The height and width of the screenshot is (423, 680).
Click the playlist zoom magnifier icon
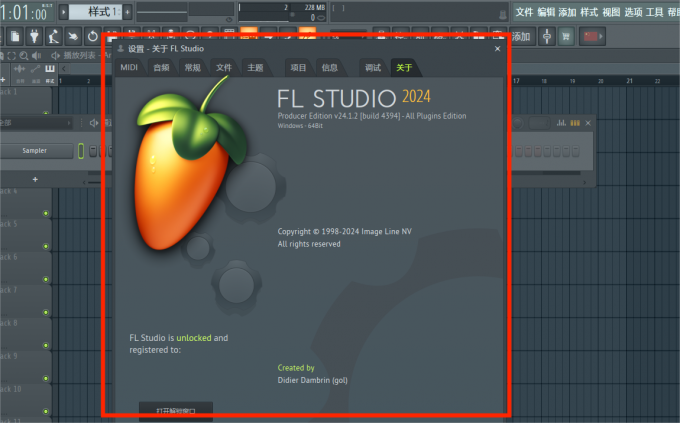(x=24, y=56)
